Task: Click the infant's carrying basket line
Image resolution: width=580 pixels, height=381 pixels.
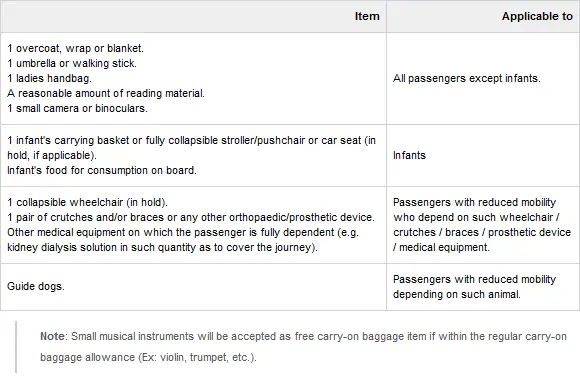Action: tap(192, 148)
